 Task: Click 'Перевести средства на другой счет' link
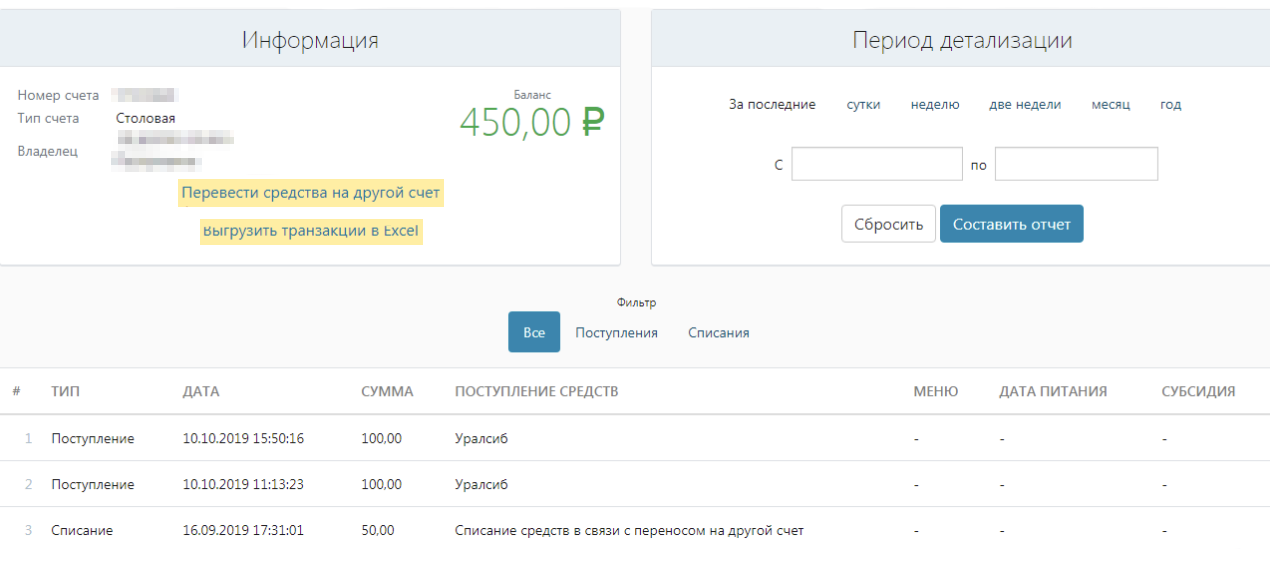pyautogui.click(x=310, y=193)
